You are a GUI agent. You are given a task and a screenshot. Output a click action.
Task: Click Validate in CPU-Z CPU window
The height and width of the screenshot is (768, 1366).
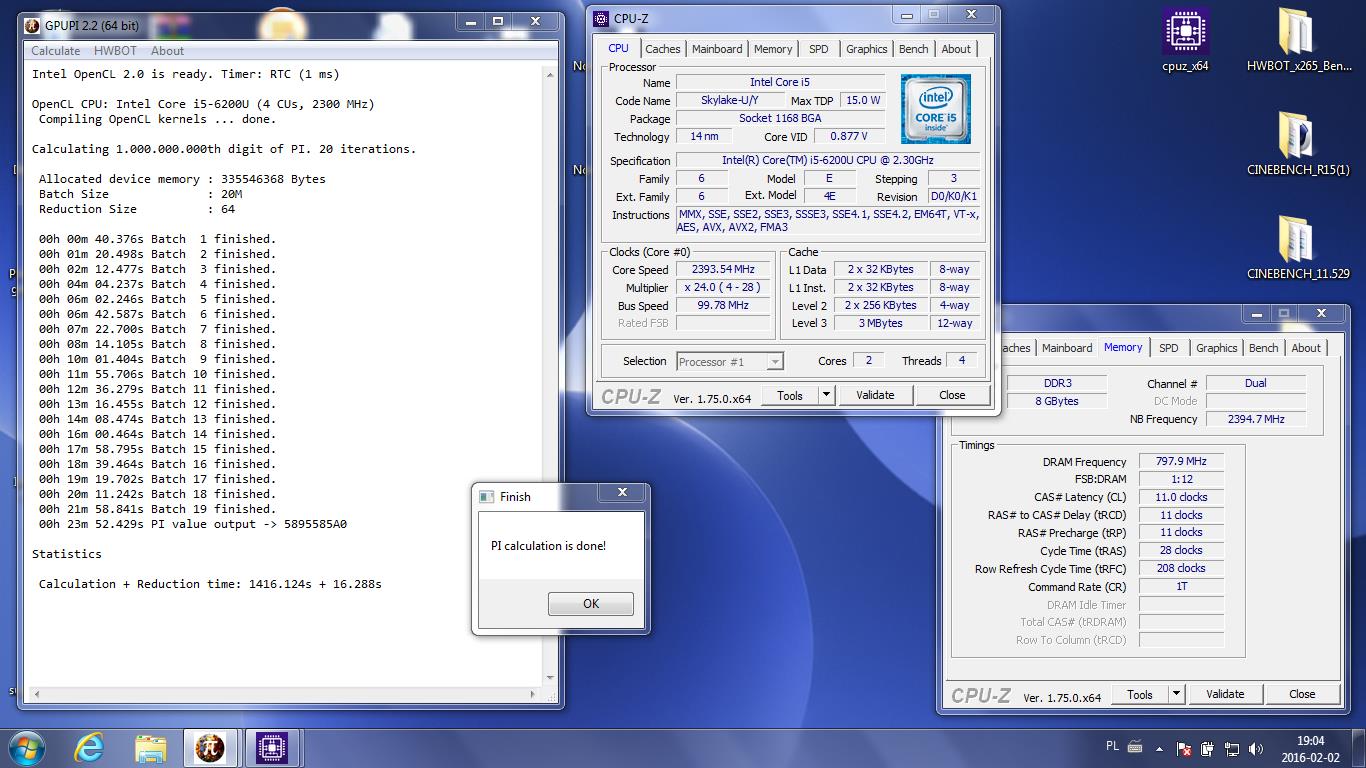point(875,395)
